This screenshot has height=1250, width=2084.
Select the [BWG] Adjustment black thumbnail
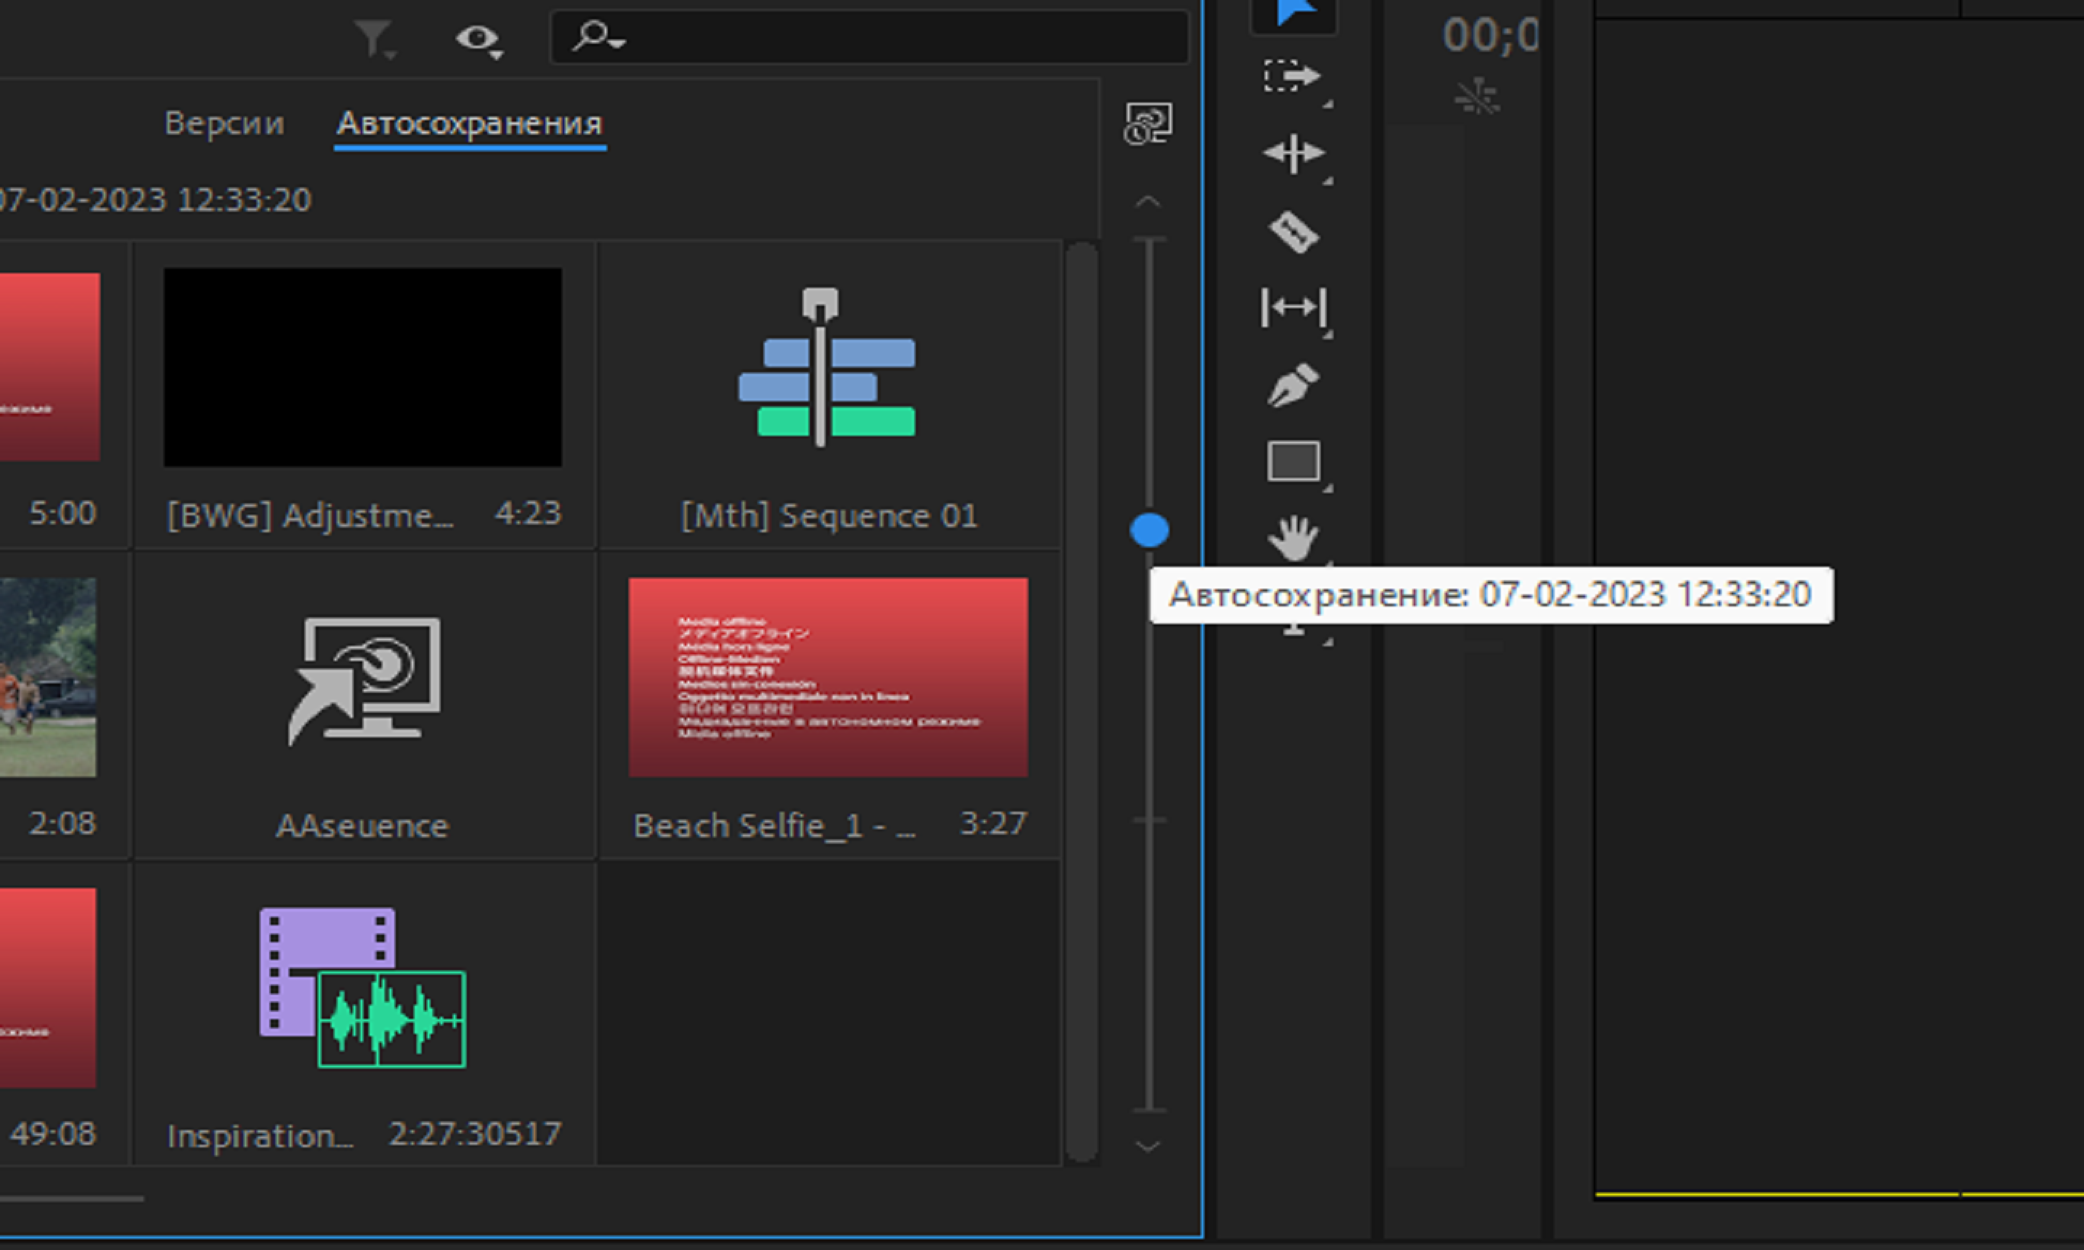click(x=363, y=367)
